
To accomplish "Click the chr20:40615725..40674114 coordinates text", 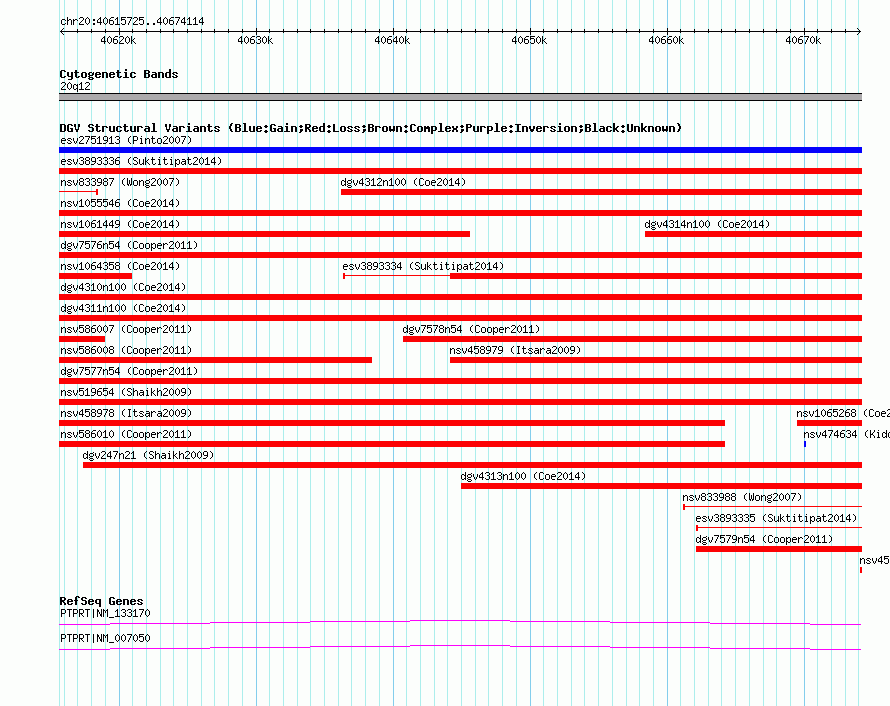I will point(132,22).
